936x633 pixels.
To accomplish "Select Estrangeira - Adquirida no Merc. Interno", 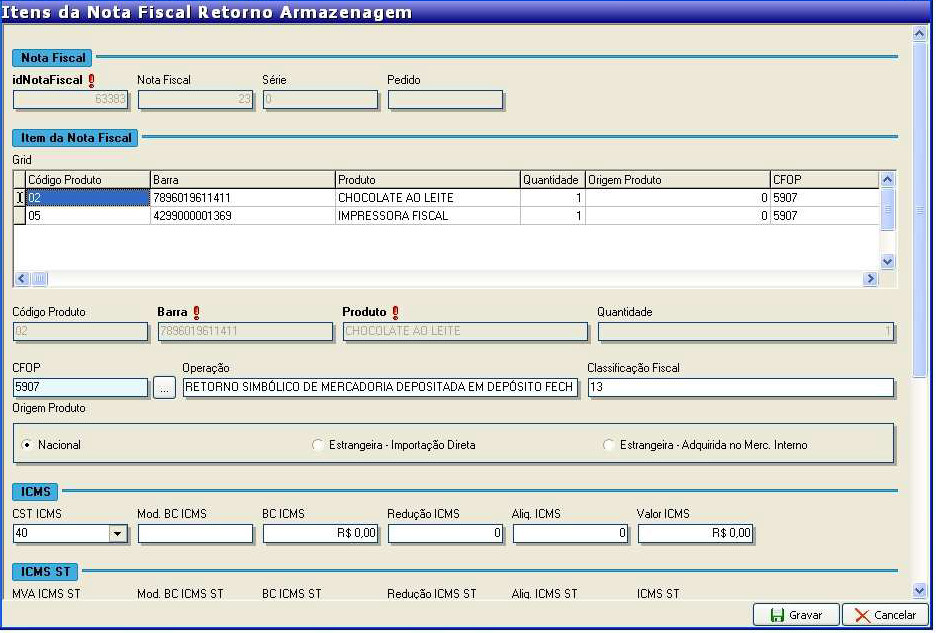I will tap(608, 445).
